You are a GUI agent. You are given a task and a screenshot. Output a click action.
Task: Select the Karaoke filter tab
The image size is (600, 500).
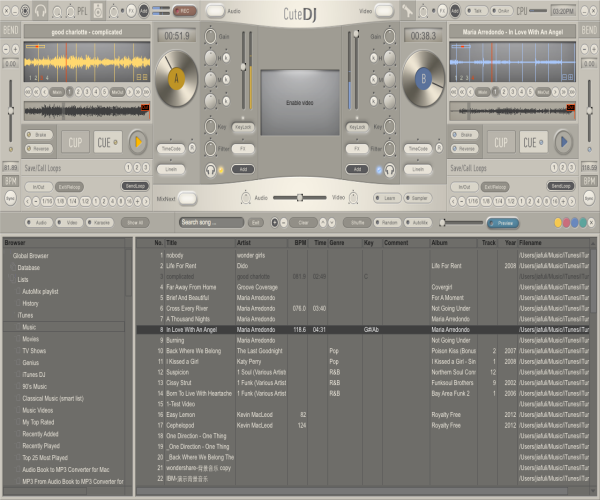pos(99,222)
